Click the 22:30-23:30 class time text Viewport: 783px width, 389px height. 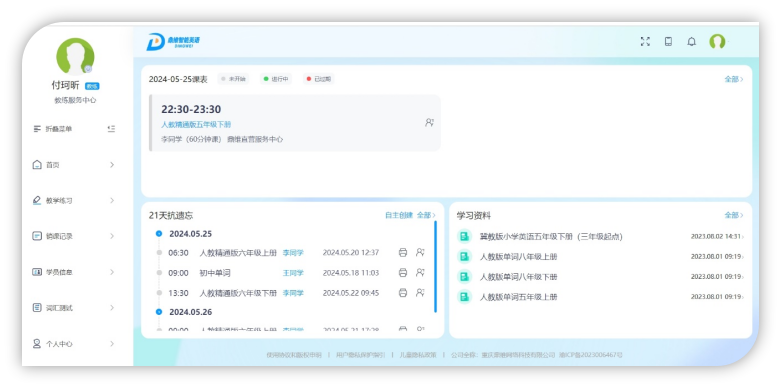click(191, 109)
